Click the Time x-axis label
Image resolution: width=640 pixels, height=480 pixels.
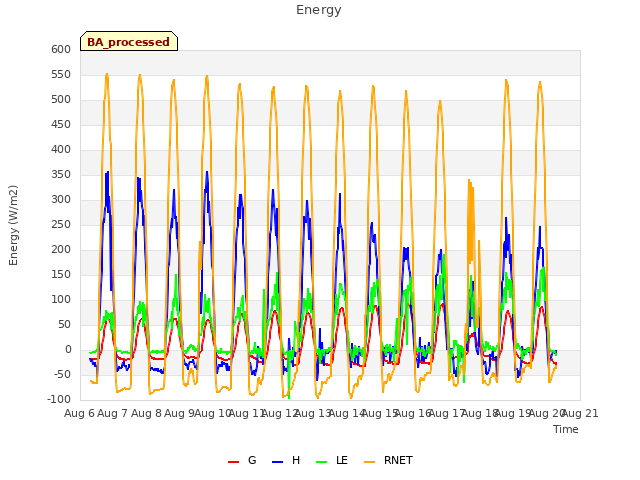pos(566,429)
